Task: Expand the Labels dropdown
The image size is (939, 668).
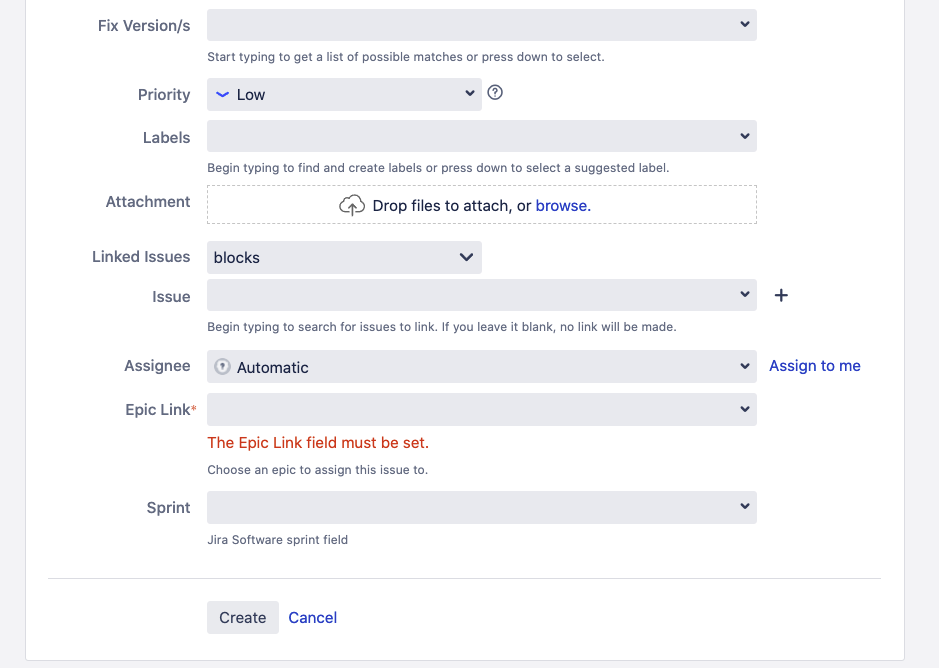Action: pyautogui.click(x=745, y=136)
